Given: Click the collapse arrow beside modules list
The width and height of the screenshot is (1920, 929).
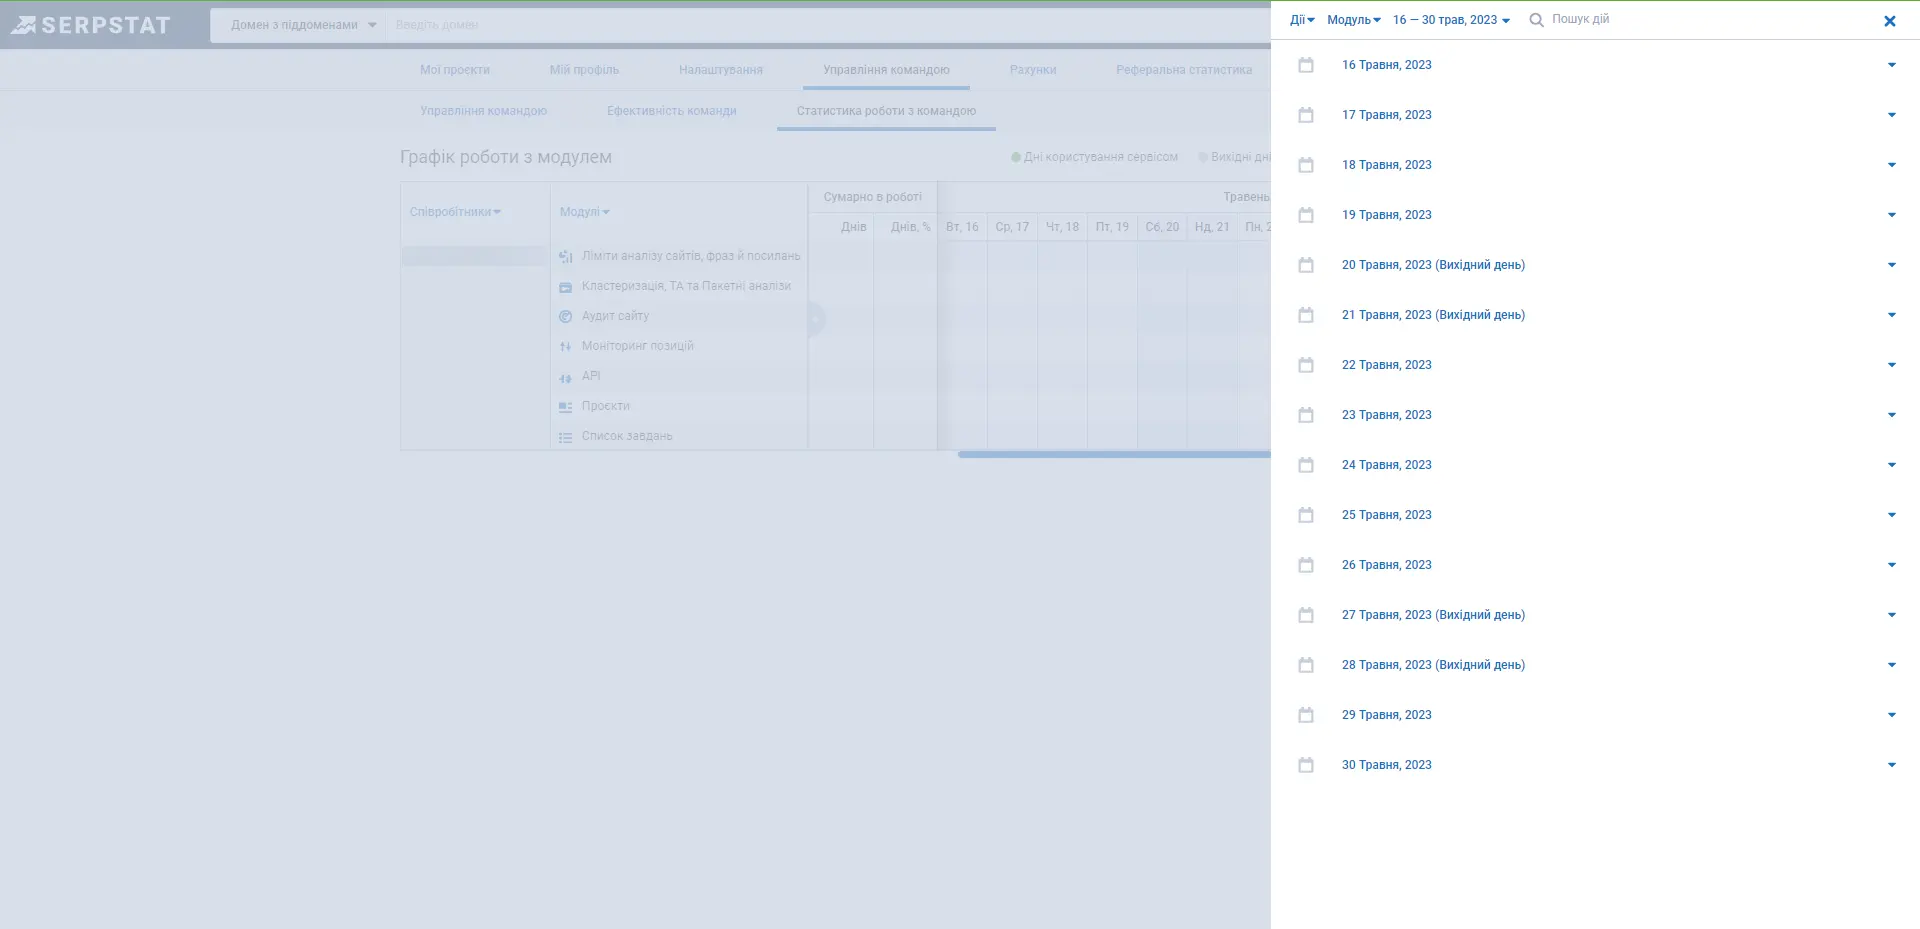Looking at the screenshot, I should click(816, 319).
